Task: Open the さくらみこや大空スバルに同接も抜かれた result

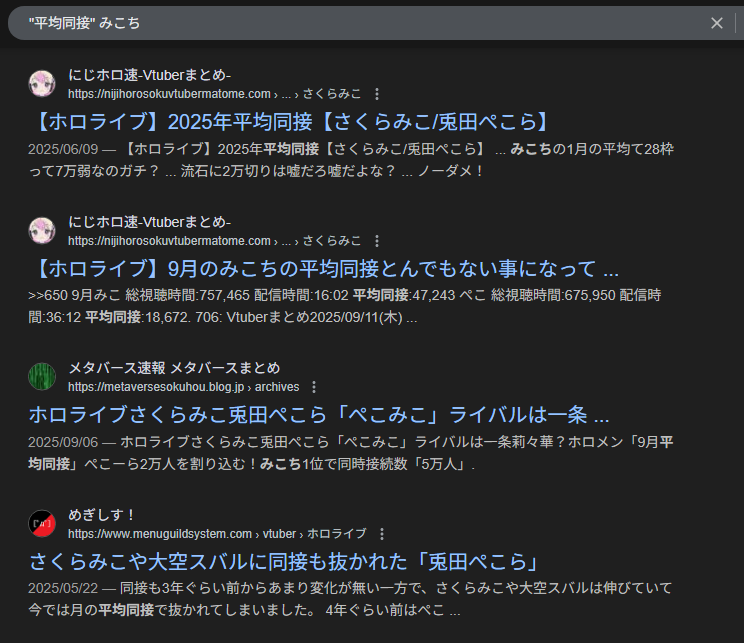Action: [284, 561]
